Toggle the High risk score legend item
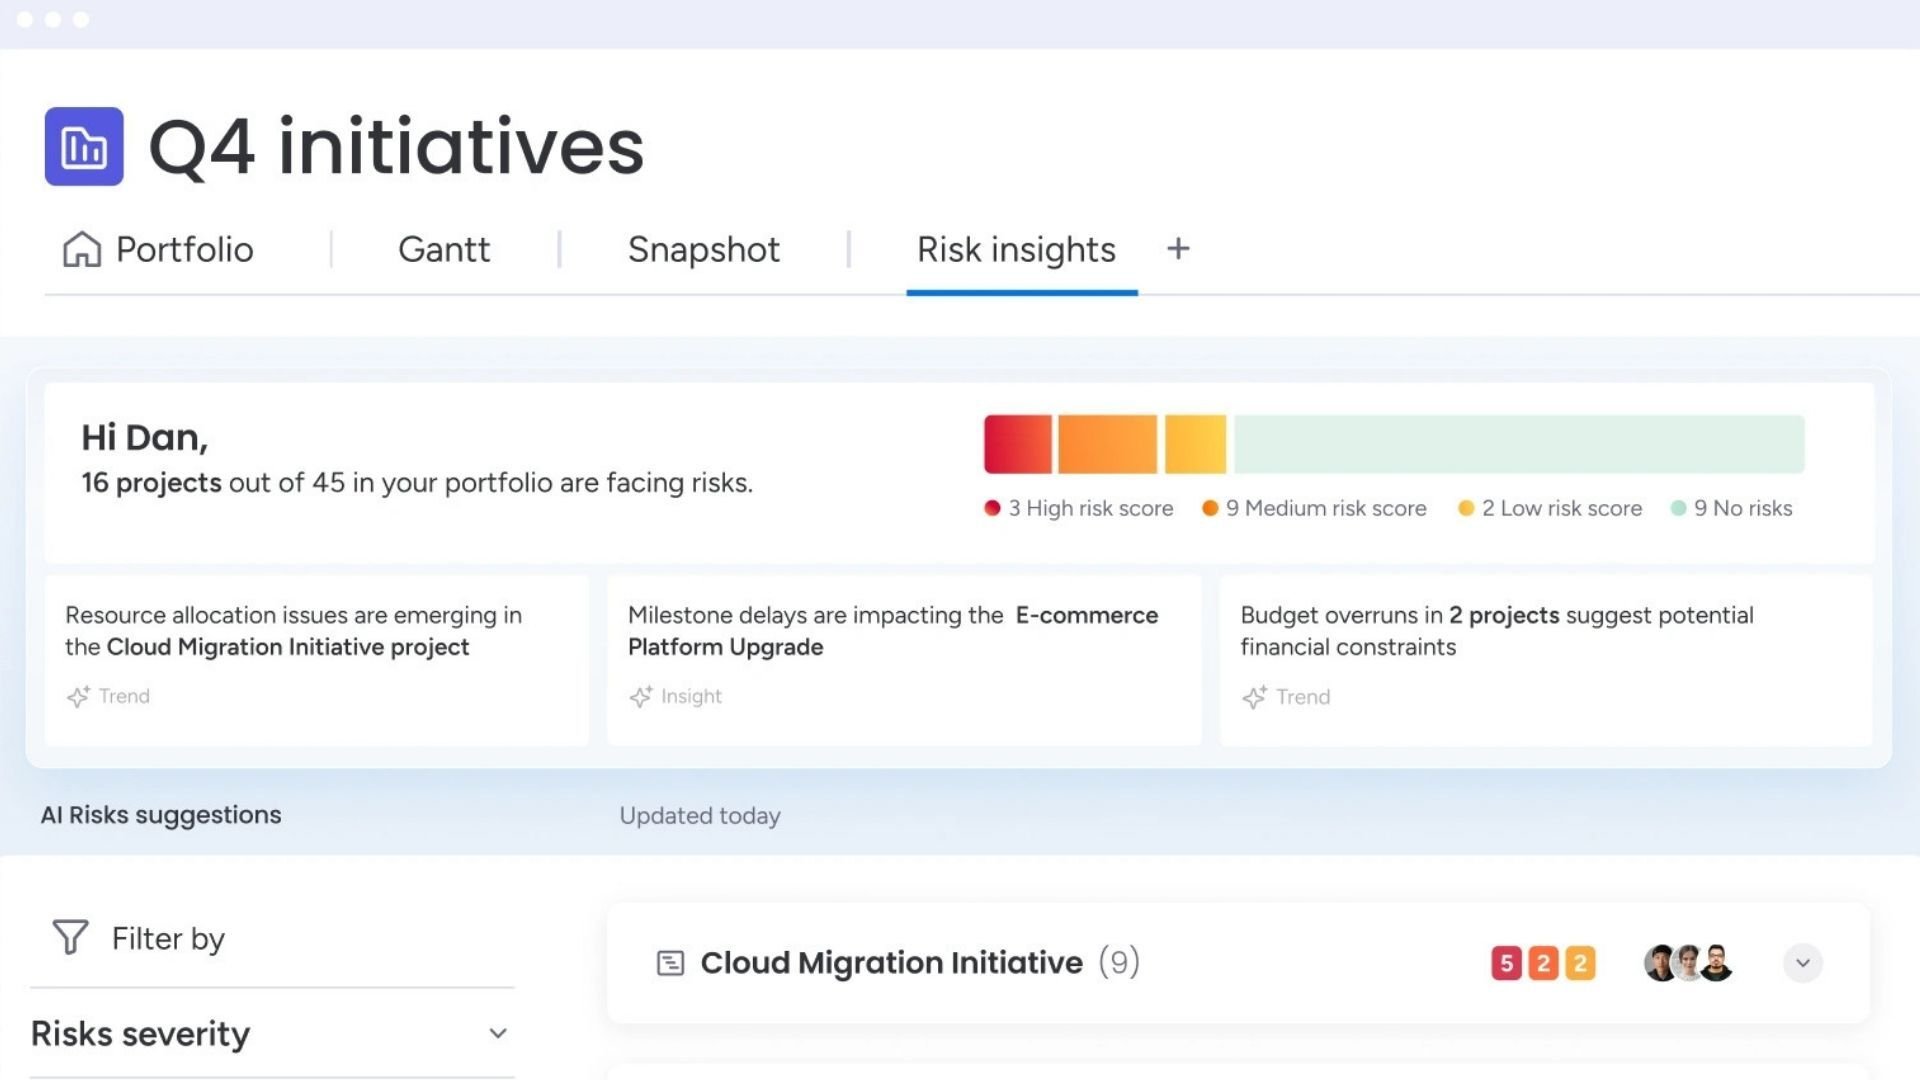1920x1080 pixels. [x=1078, y=508]
